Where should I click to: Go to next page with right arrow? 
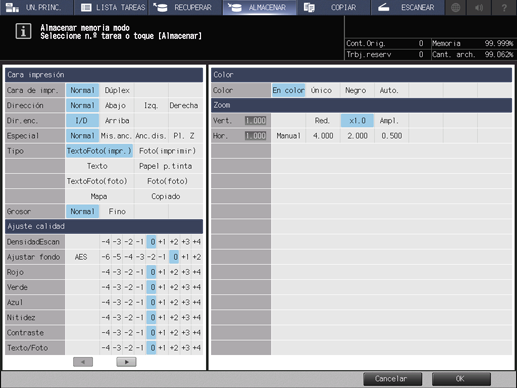point(126,362)
